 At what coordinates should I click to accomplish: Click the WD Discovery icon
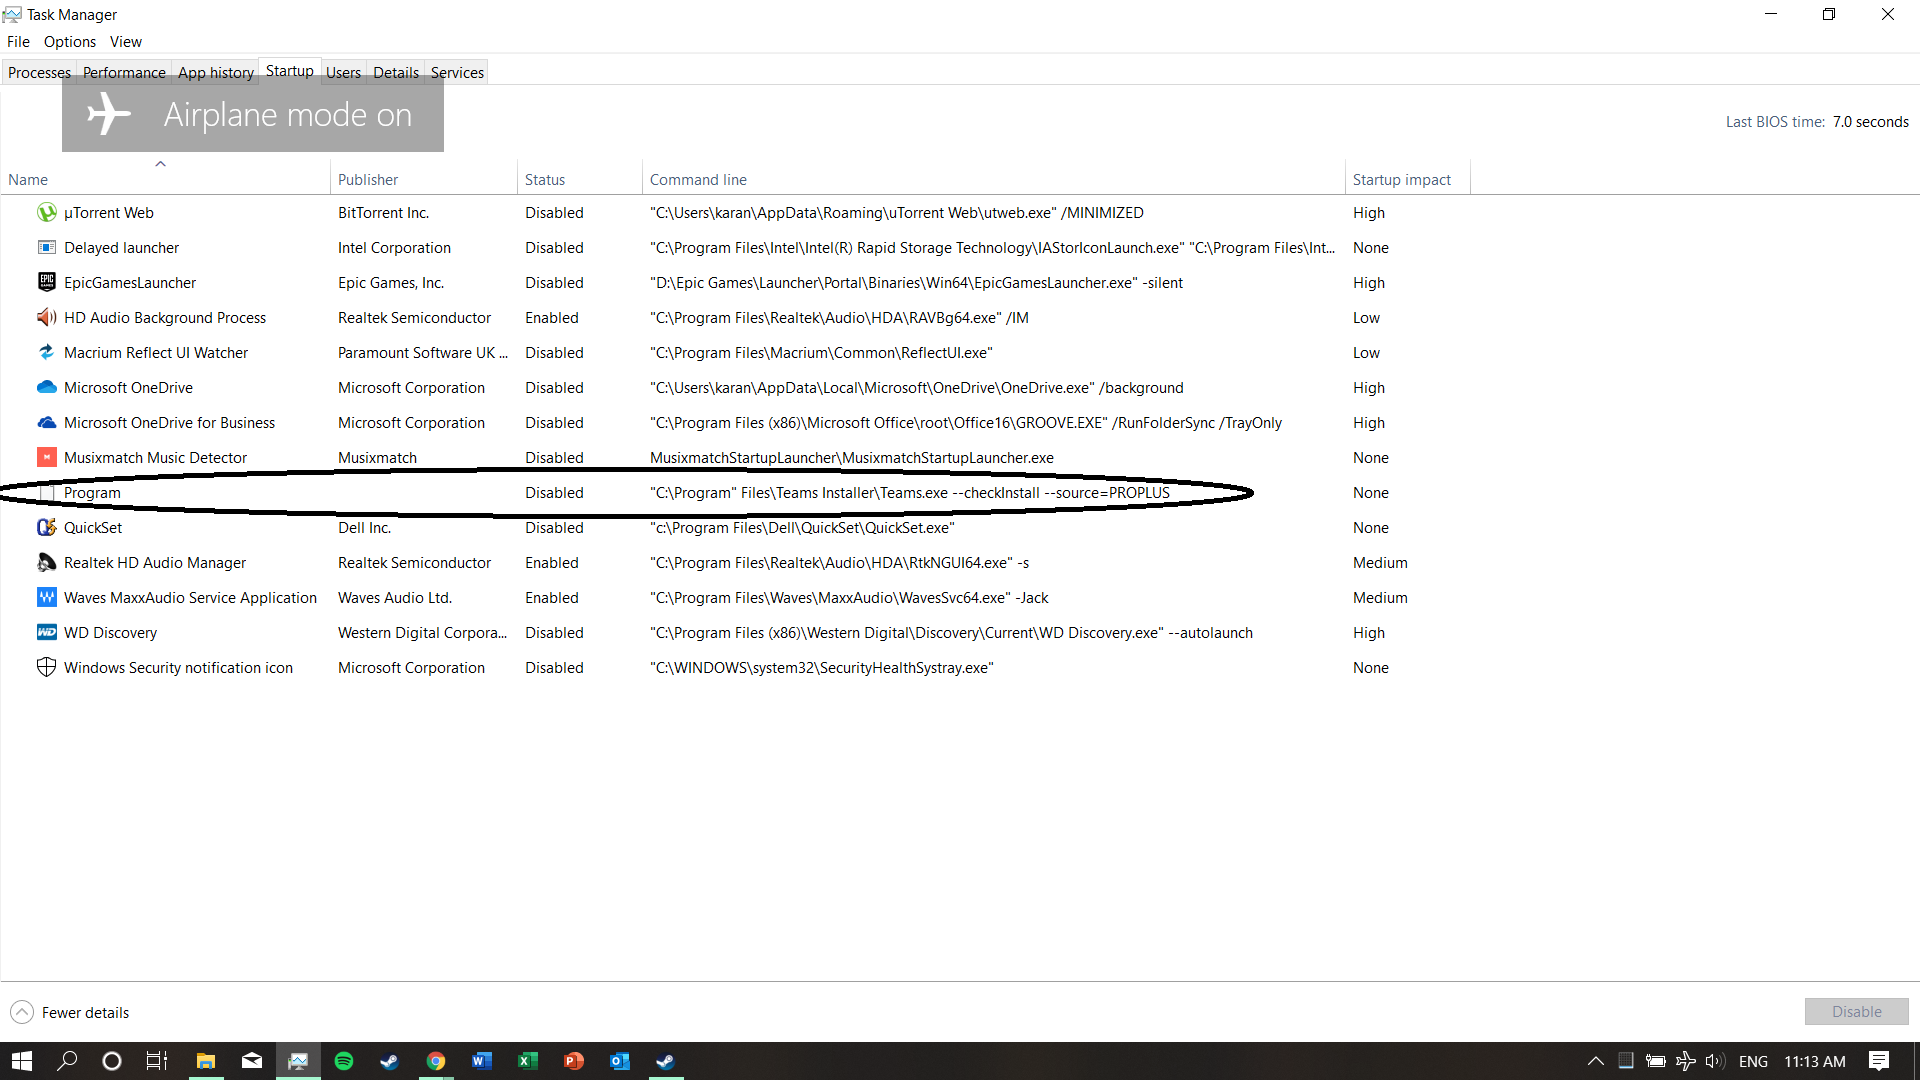[46, 632]
